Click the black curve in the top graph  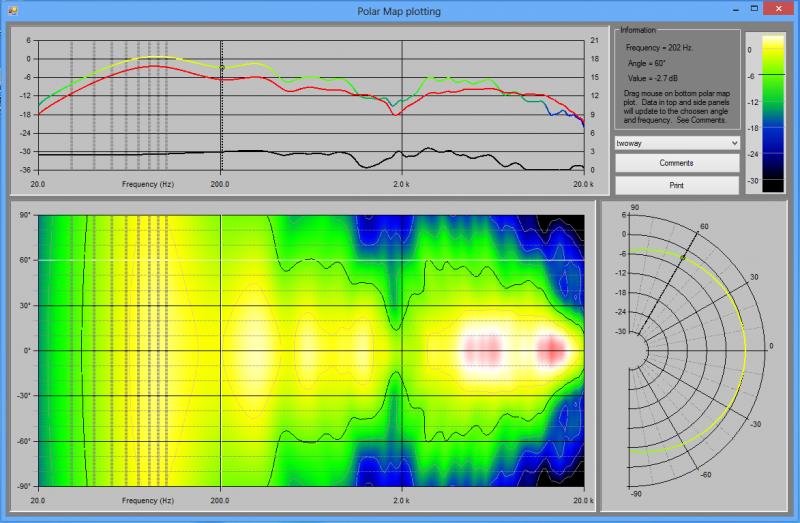[x=300, y=152]
